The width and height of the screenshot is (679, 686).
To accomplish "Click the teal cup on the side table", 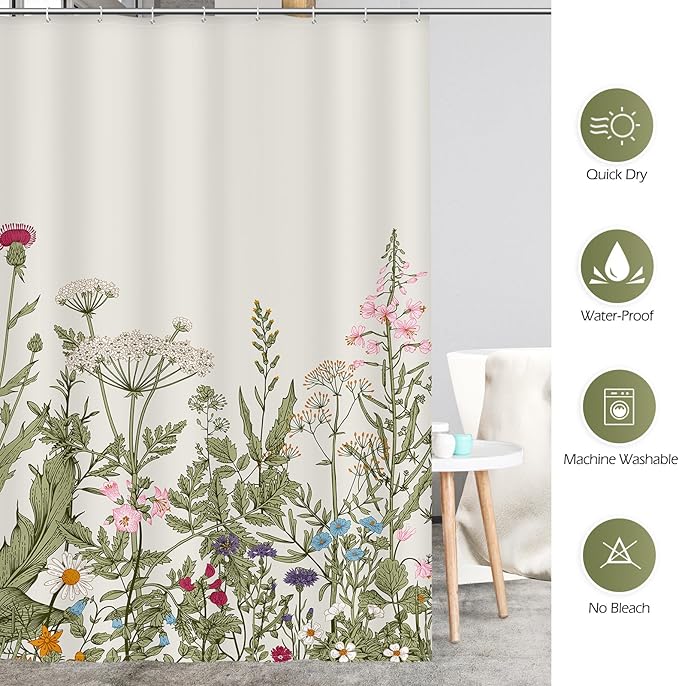I will [x=462, y=444].
